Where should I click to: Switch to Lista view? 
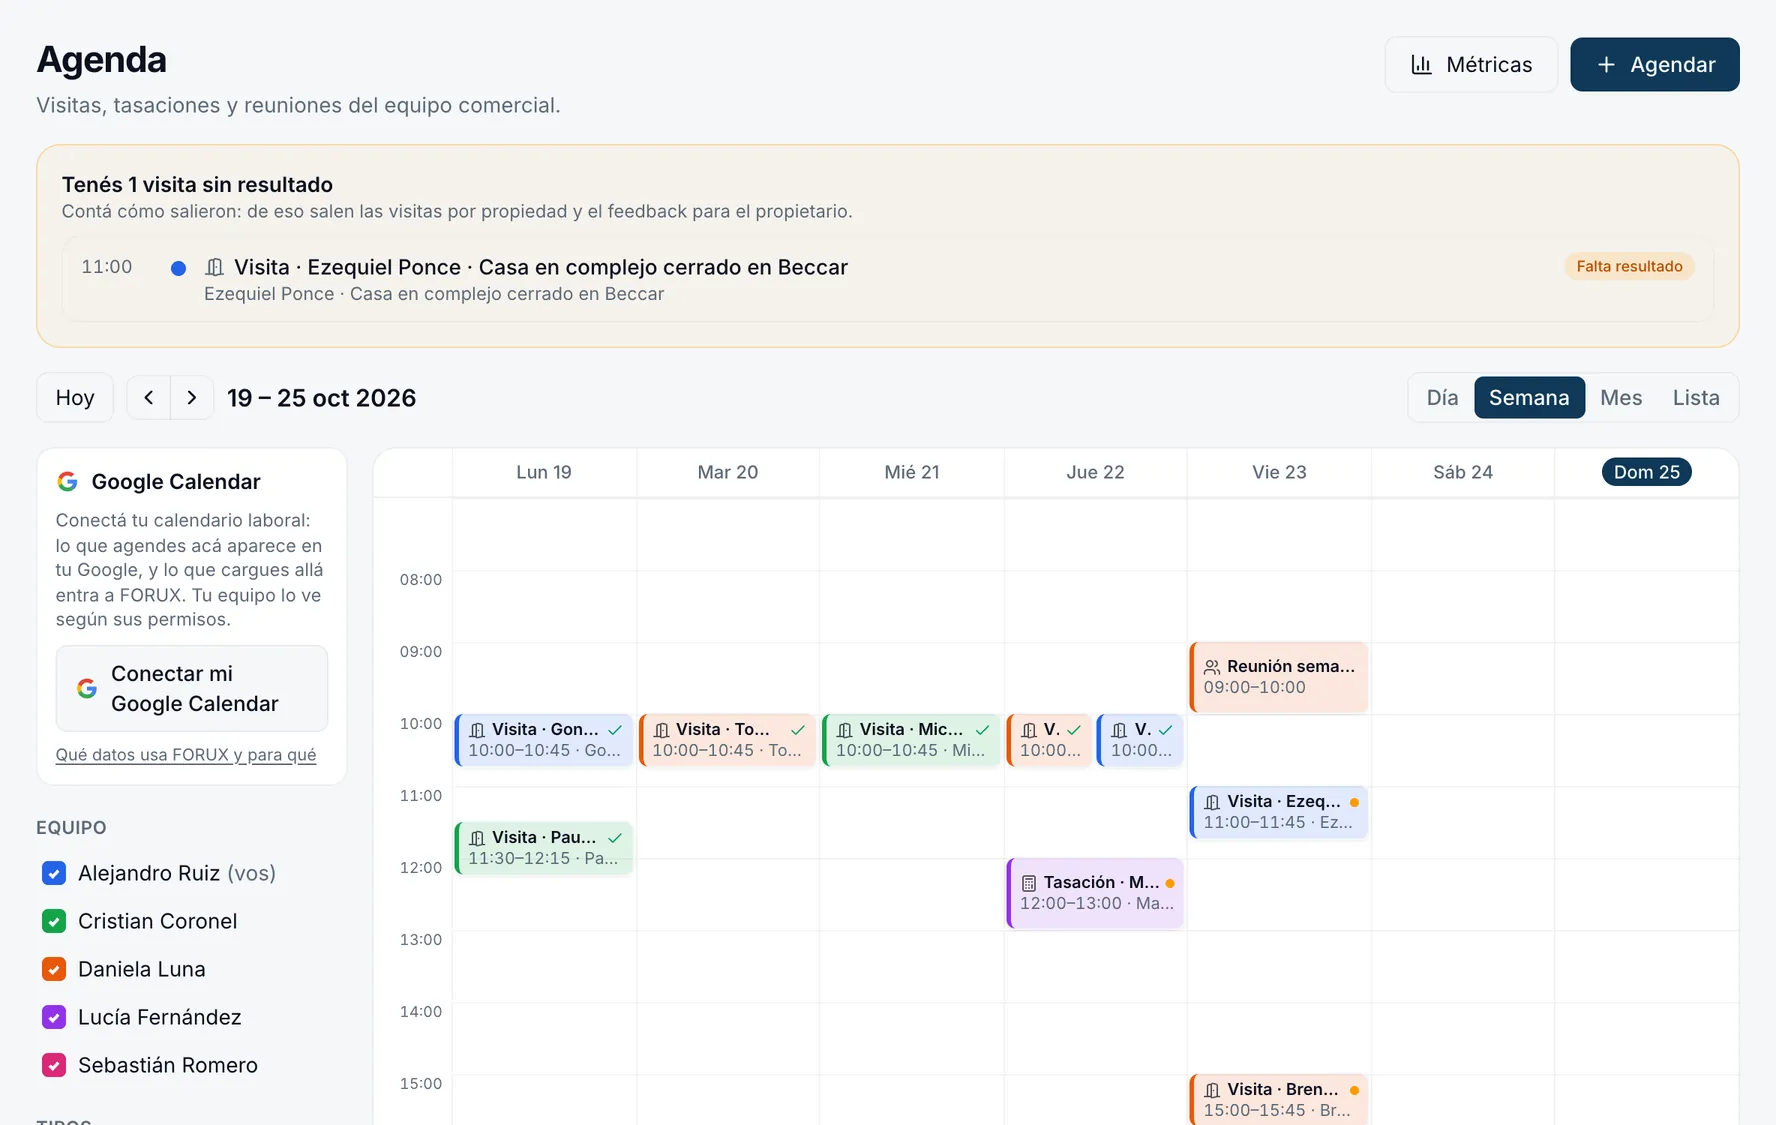(1696, 398)
